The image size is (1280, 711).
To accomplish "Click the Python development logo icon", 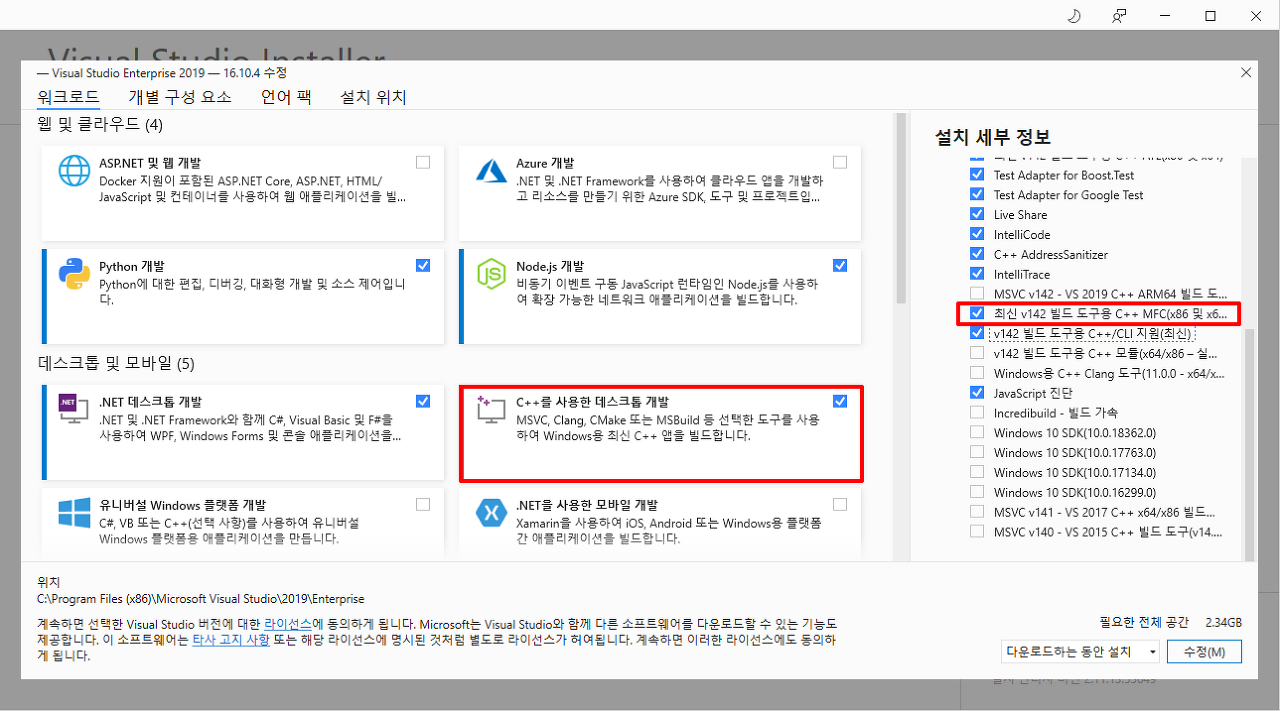I will pyautogui.click(x=75, y=275).
